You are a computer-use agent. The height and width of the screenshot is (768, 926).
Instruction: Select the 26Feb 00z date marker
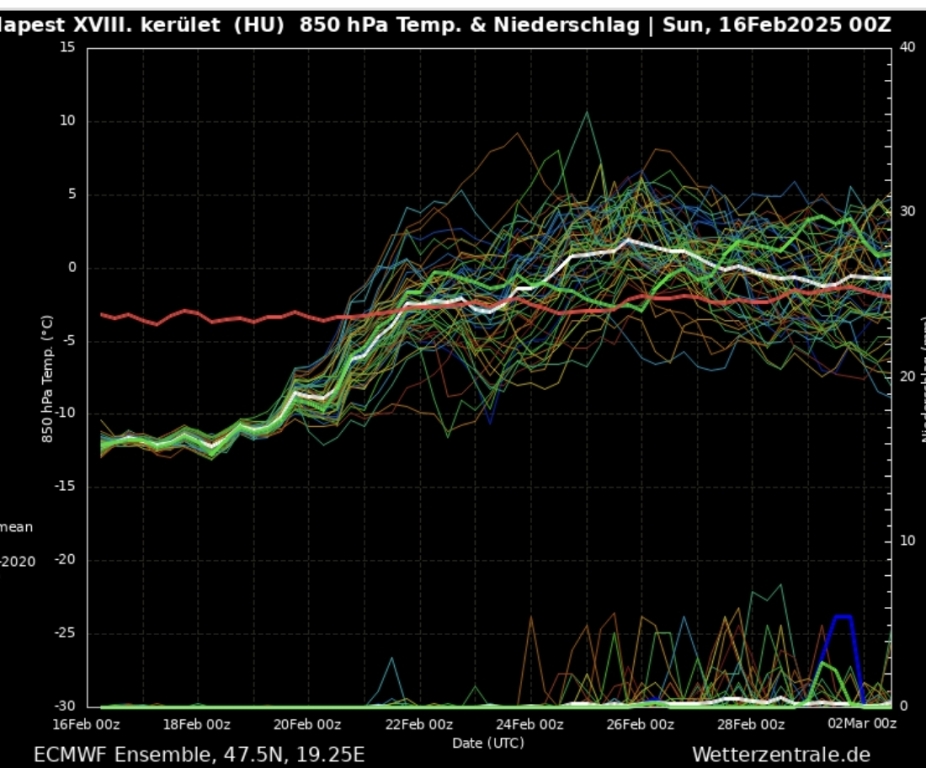coord(640,724)
